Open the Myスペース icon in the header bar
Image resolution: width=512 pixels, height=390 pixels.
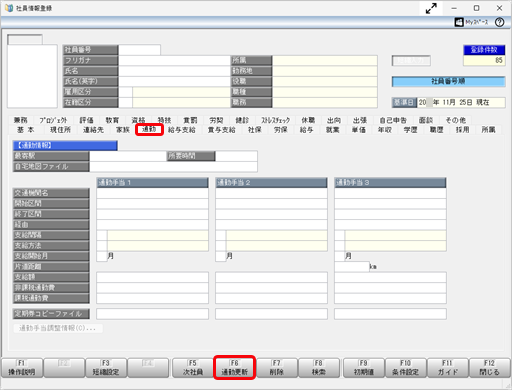pyautogui.click(x=471, y=22)
